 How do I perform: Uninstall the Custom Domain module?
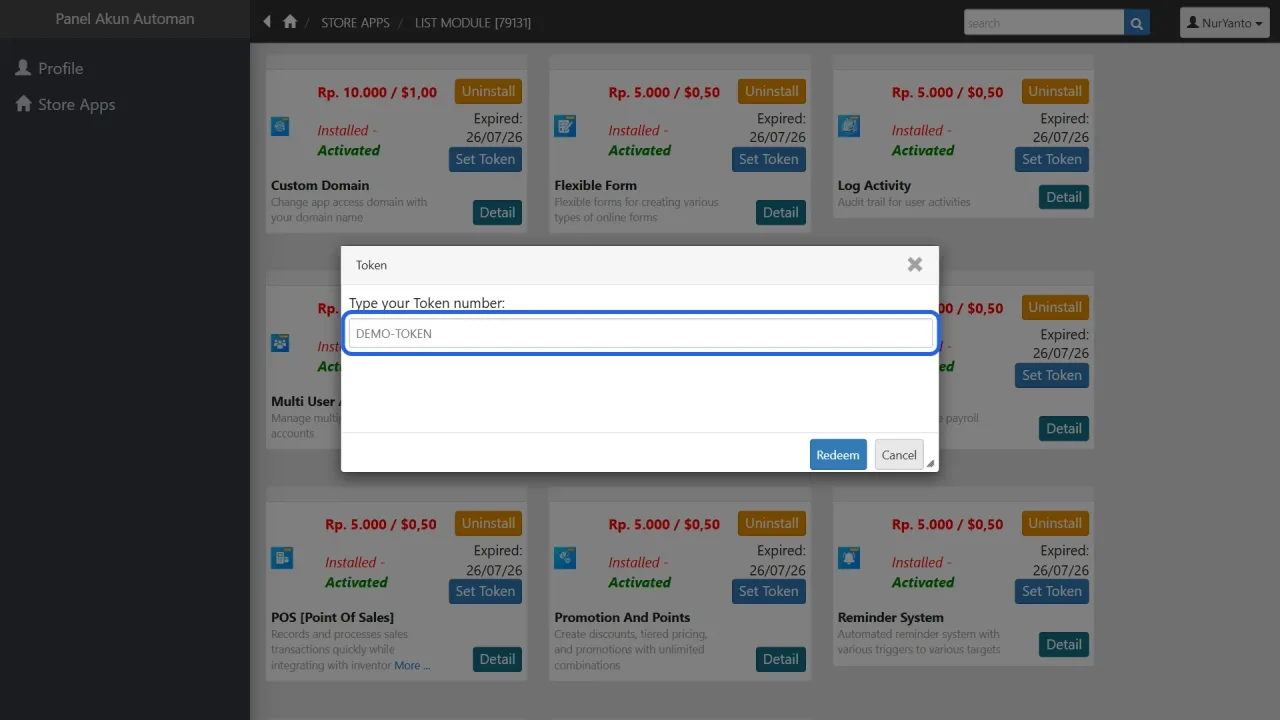(488, 91)
